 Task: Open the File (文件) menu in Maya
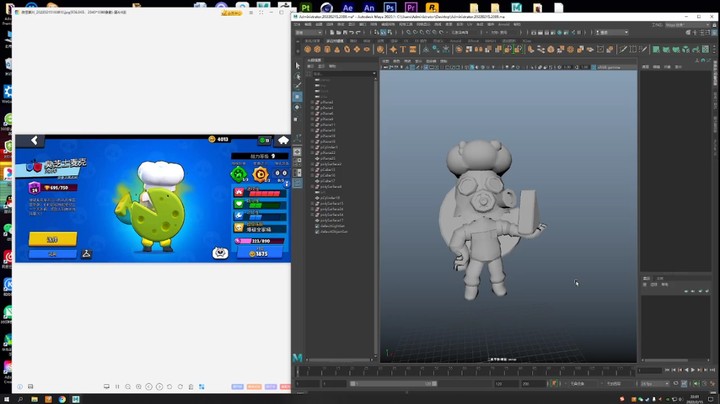[x=297, y=24]
